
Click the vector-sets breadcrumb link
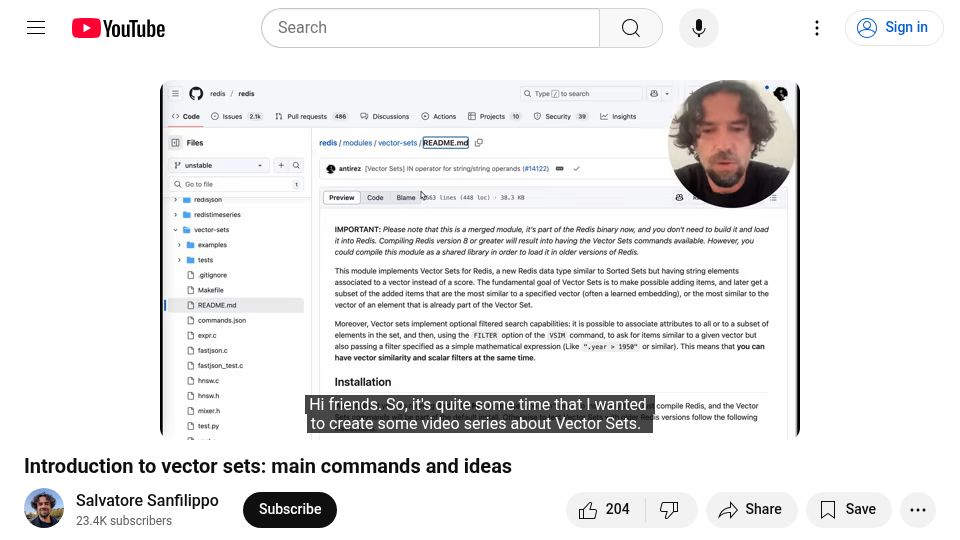pos(397,143)
